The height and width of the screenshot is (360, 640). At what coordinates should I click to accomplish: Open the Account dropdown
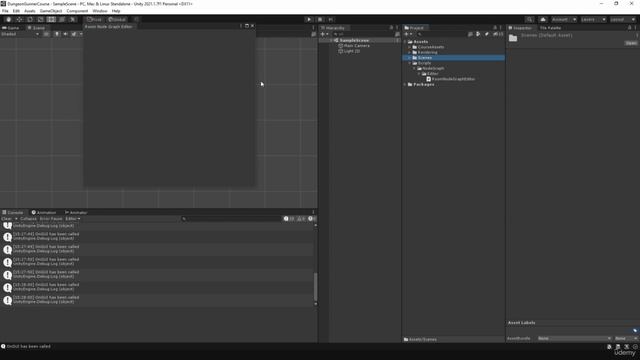pyautogui.click(x=564, y=20)
